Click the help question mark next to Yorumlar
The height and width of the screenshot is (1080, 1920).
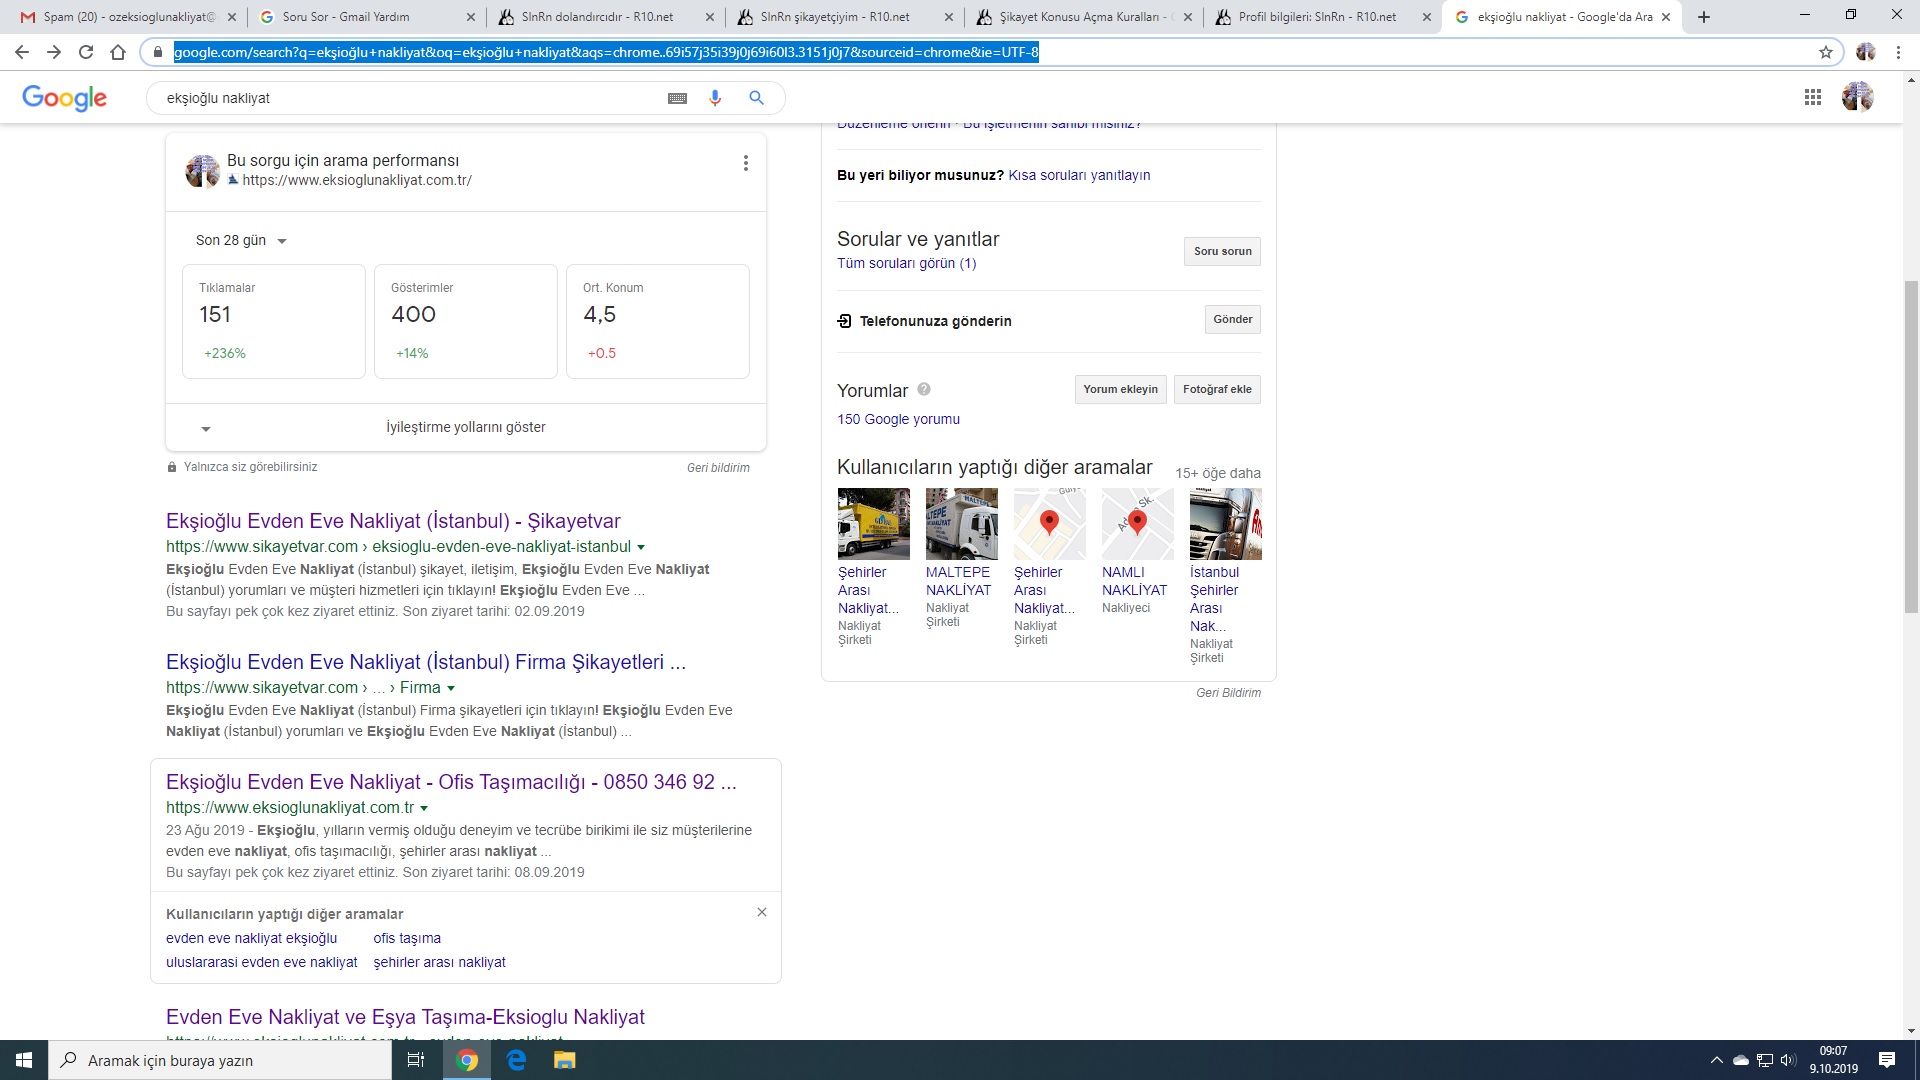[924, 389]
